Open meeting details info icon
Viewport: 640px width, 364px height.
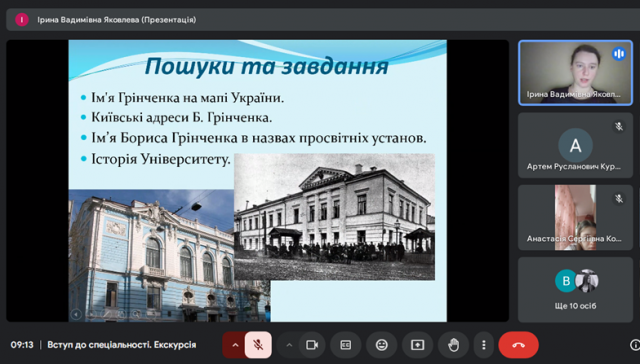click(635, 345)
